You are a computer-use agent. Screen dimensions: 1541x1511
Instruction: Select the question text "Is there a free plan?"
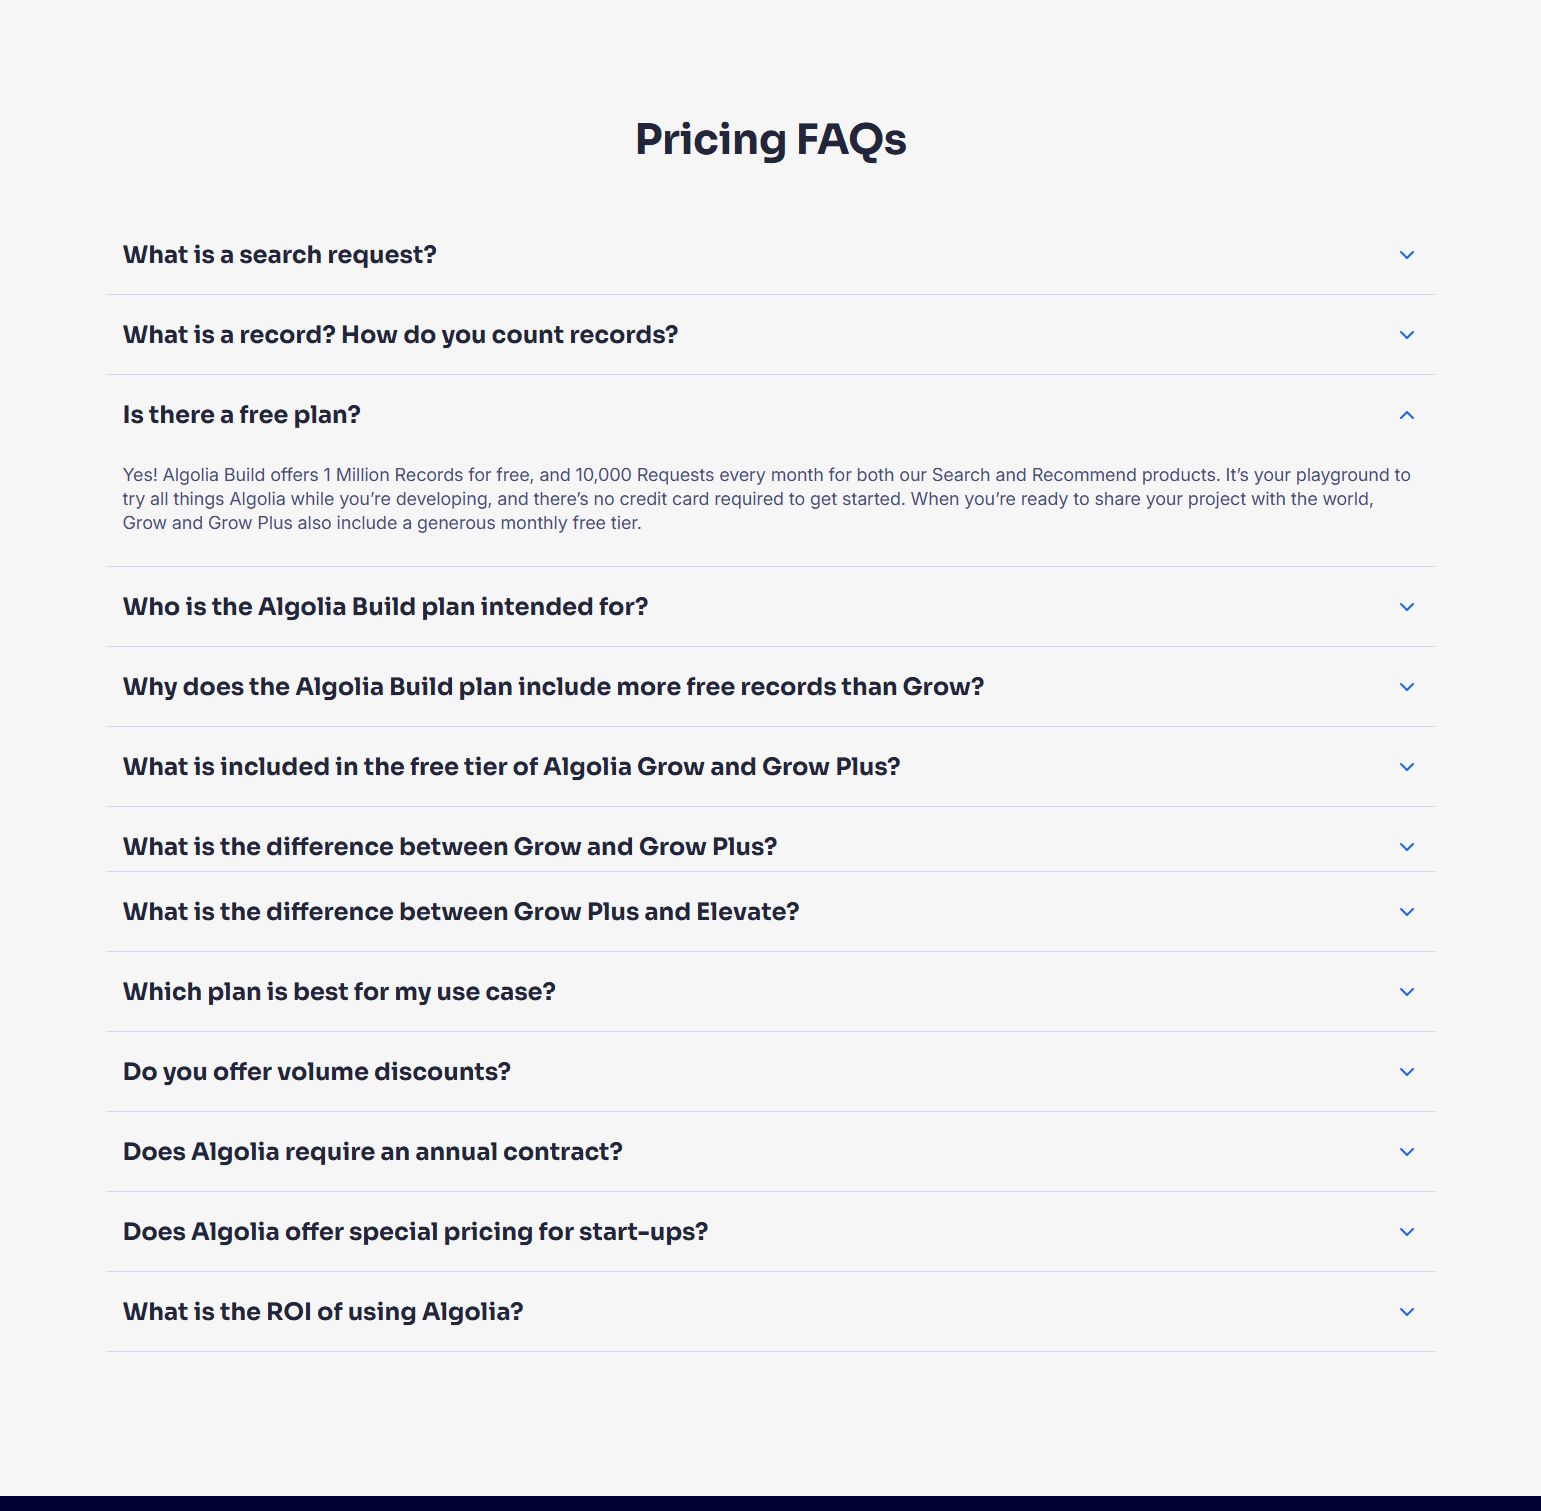(x=241, y=414)
